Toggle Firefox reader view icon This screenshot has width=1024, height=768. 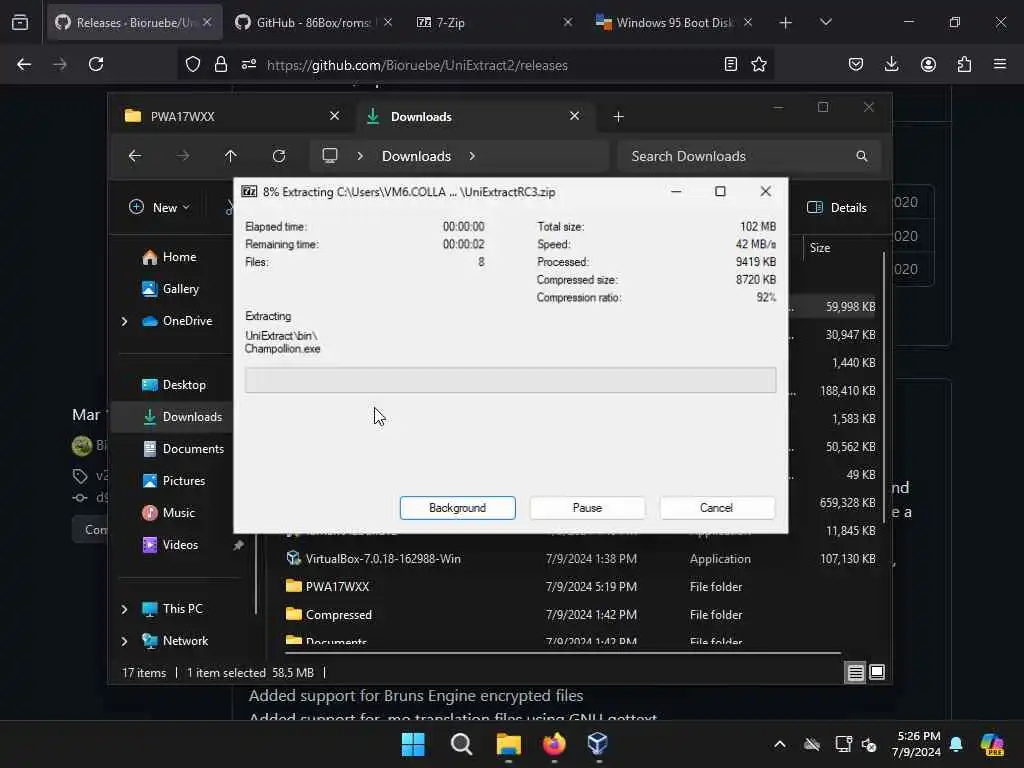point(731,64)
